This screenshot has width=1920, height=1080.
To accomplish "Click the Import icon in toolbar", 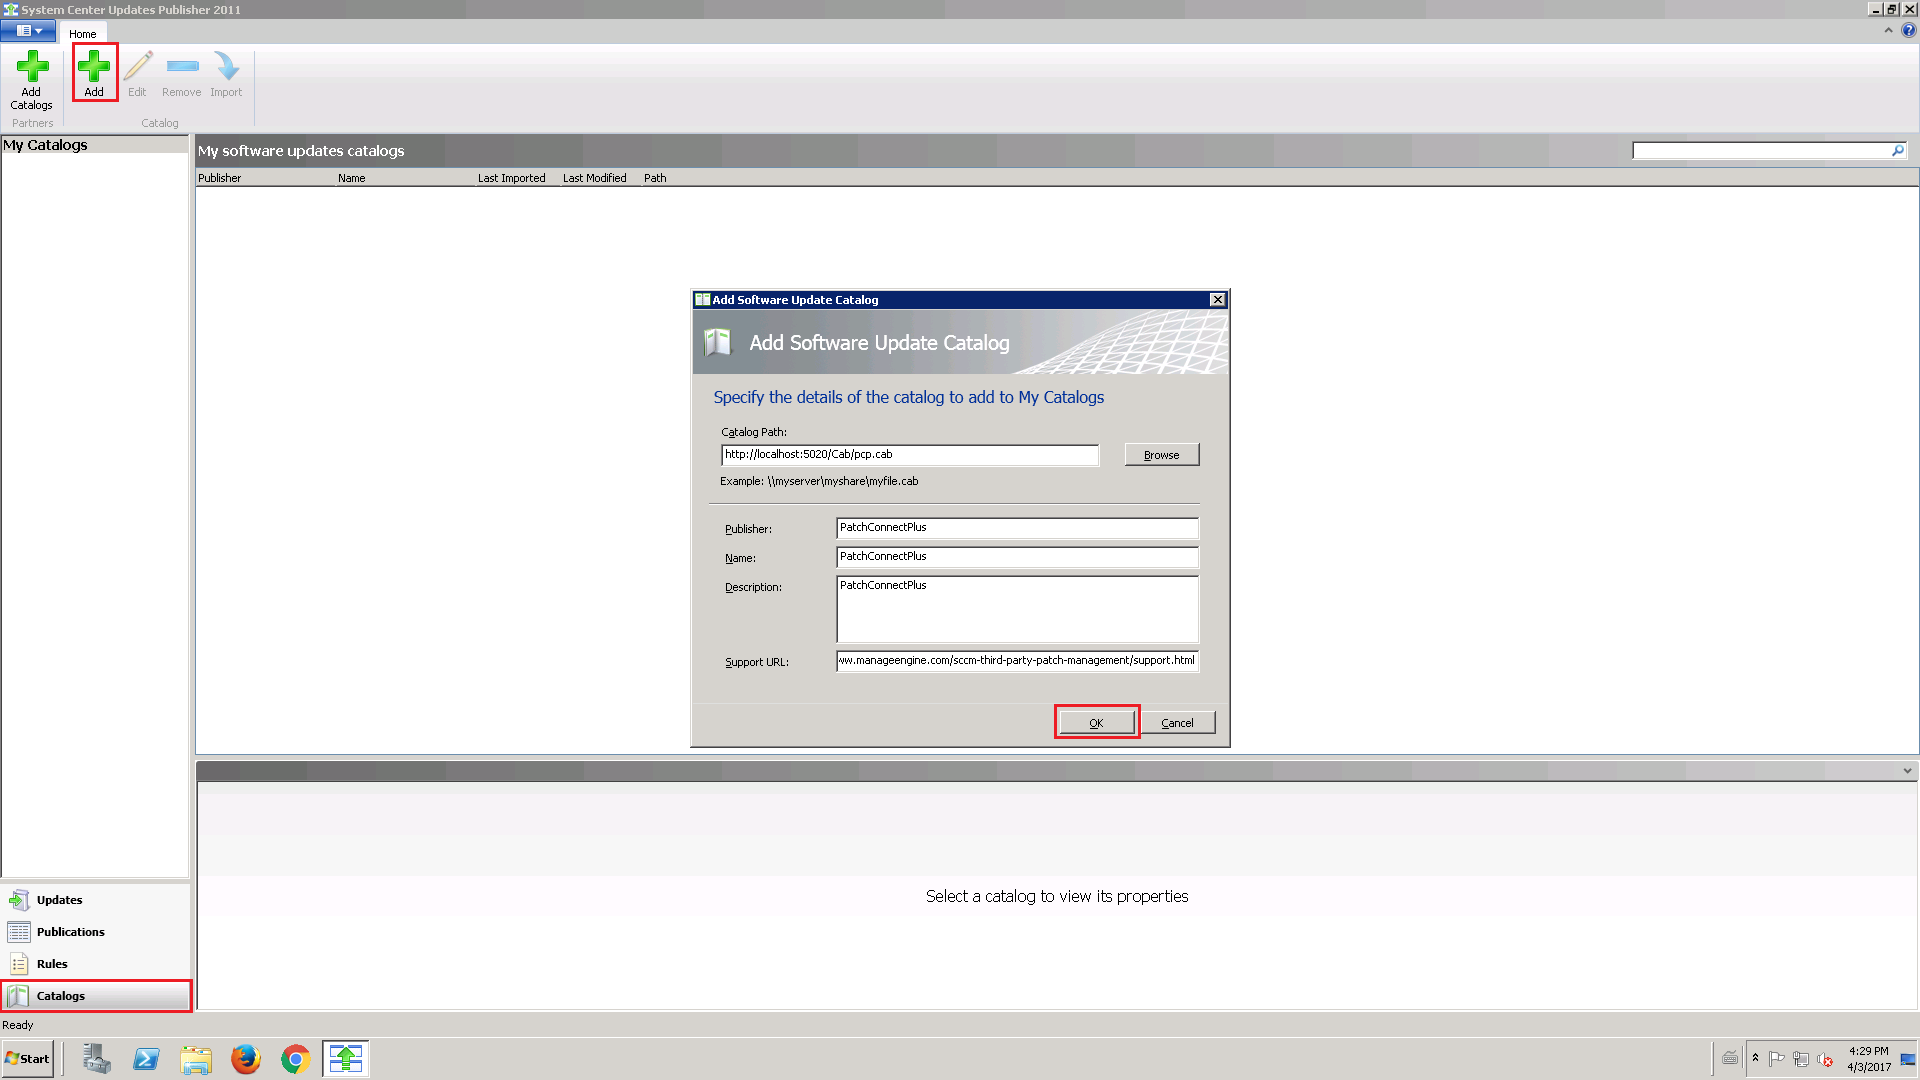I will [227, 73].
